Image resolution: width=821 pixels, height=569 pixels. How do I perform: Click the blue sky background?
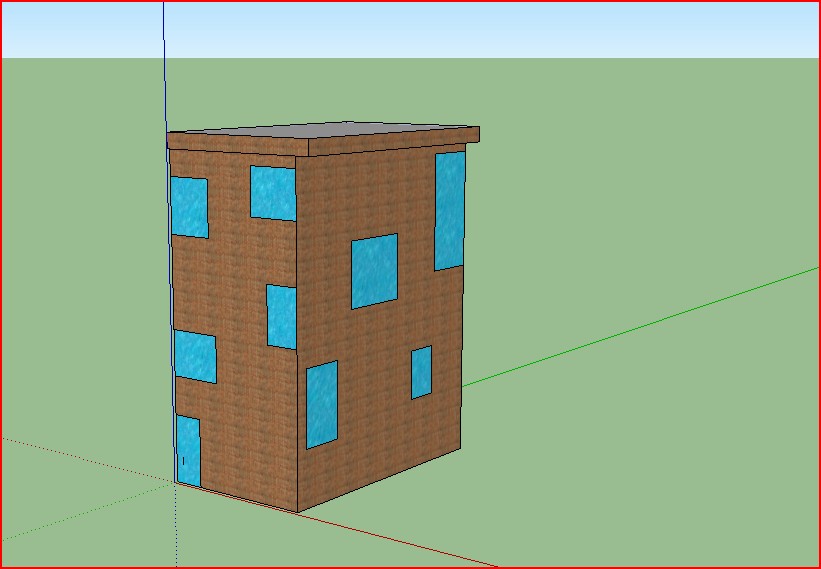click(500, 30)
